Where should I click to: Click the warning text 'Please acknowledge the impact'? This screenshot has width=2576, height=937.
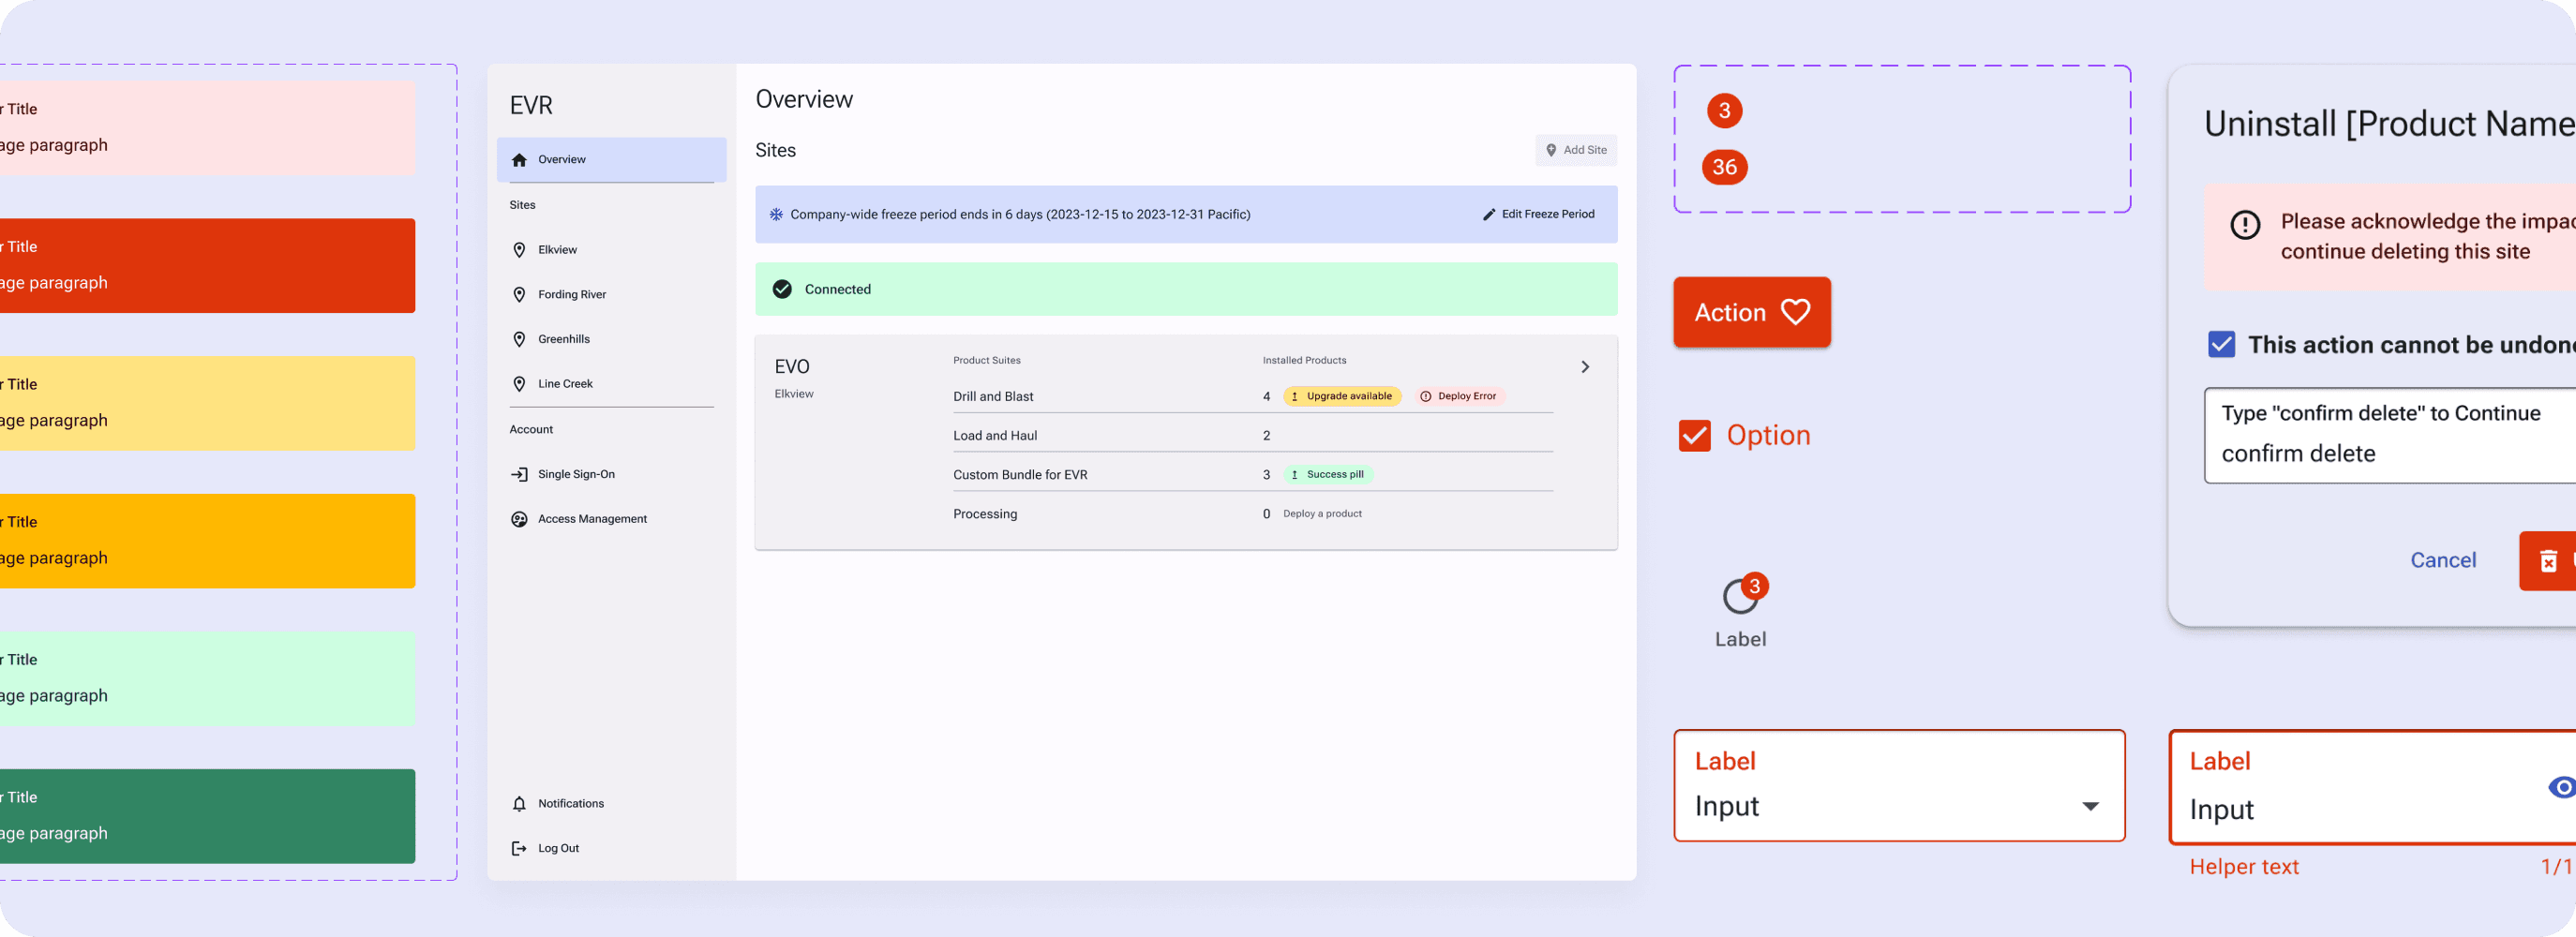[2428, 221]
